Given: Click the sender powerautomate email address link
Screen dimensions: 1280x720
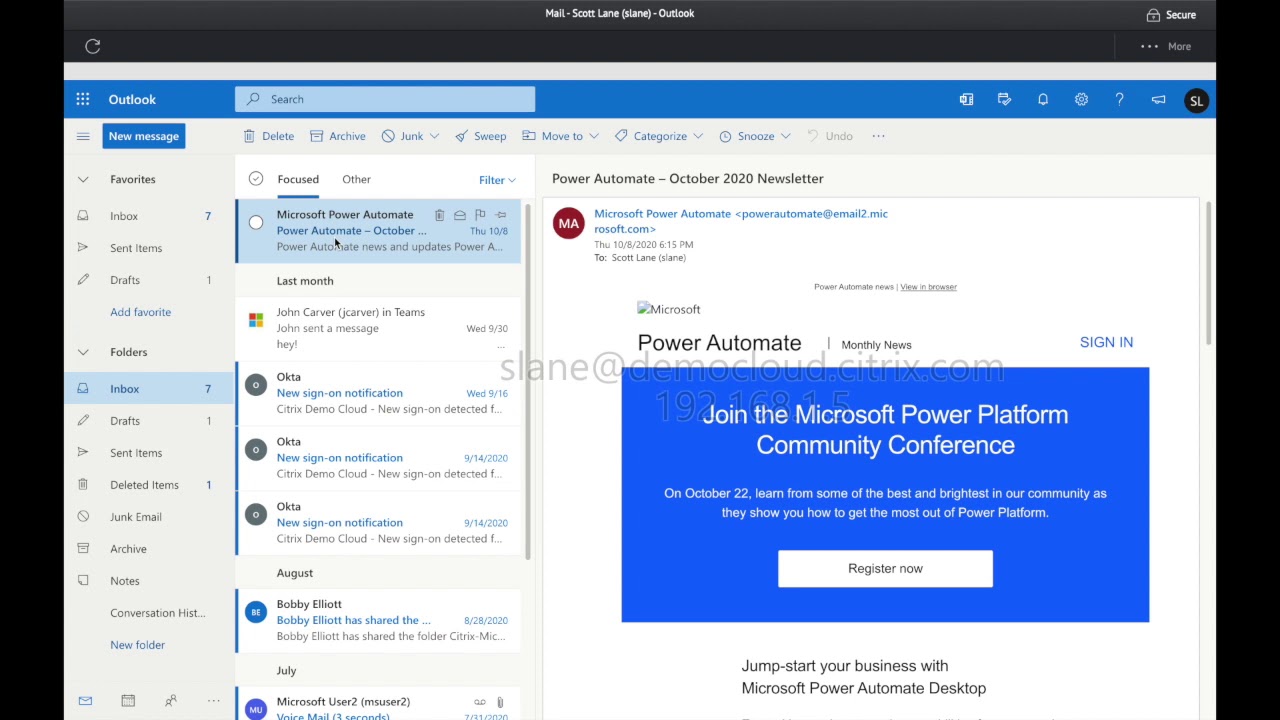Looking at the screenshot, I should tap(741, 221).
